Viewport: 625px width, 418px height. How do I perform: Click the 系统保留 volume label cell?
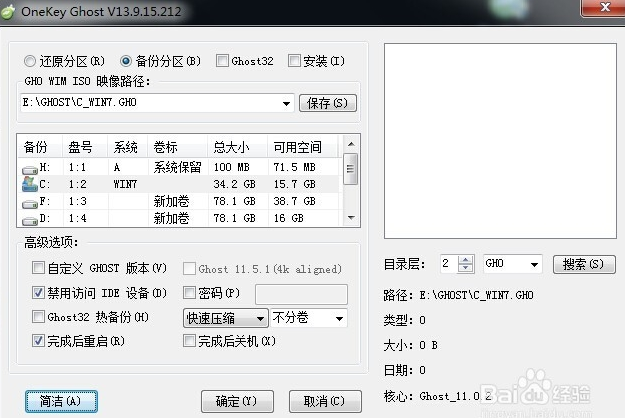(177, 167)
